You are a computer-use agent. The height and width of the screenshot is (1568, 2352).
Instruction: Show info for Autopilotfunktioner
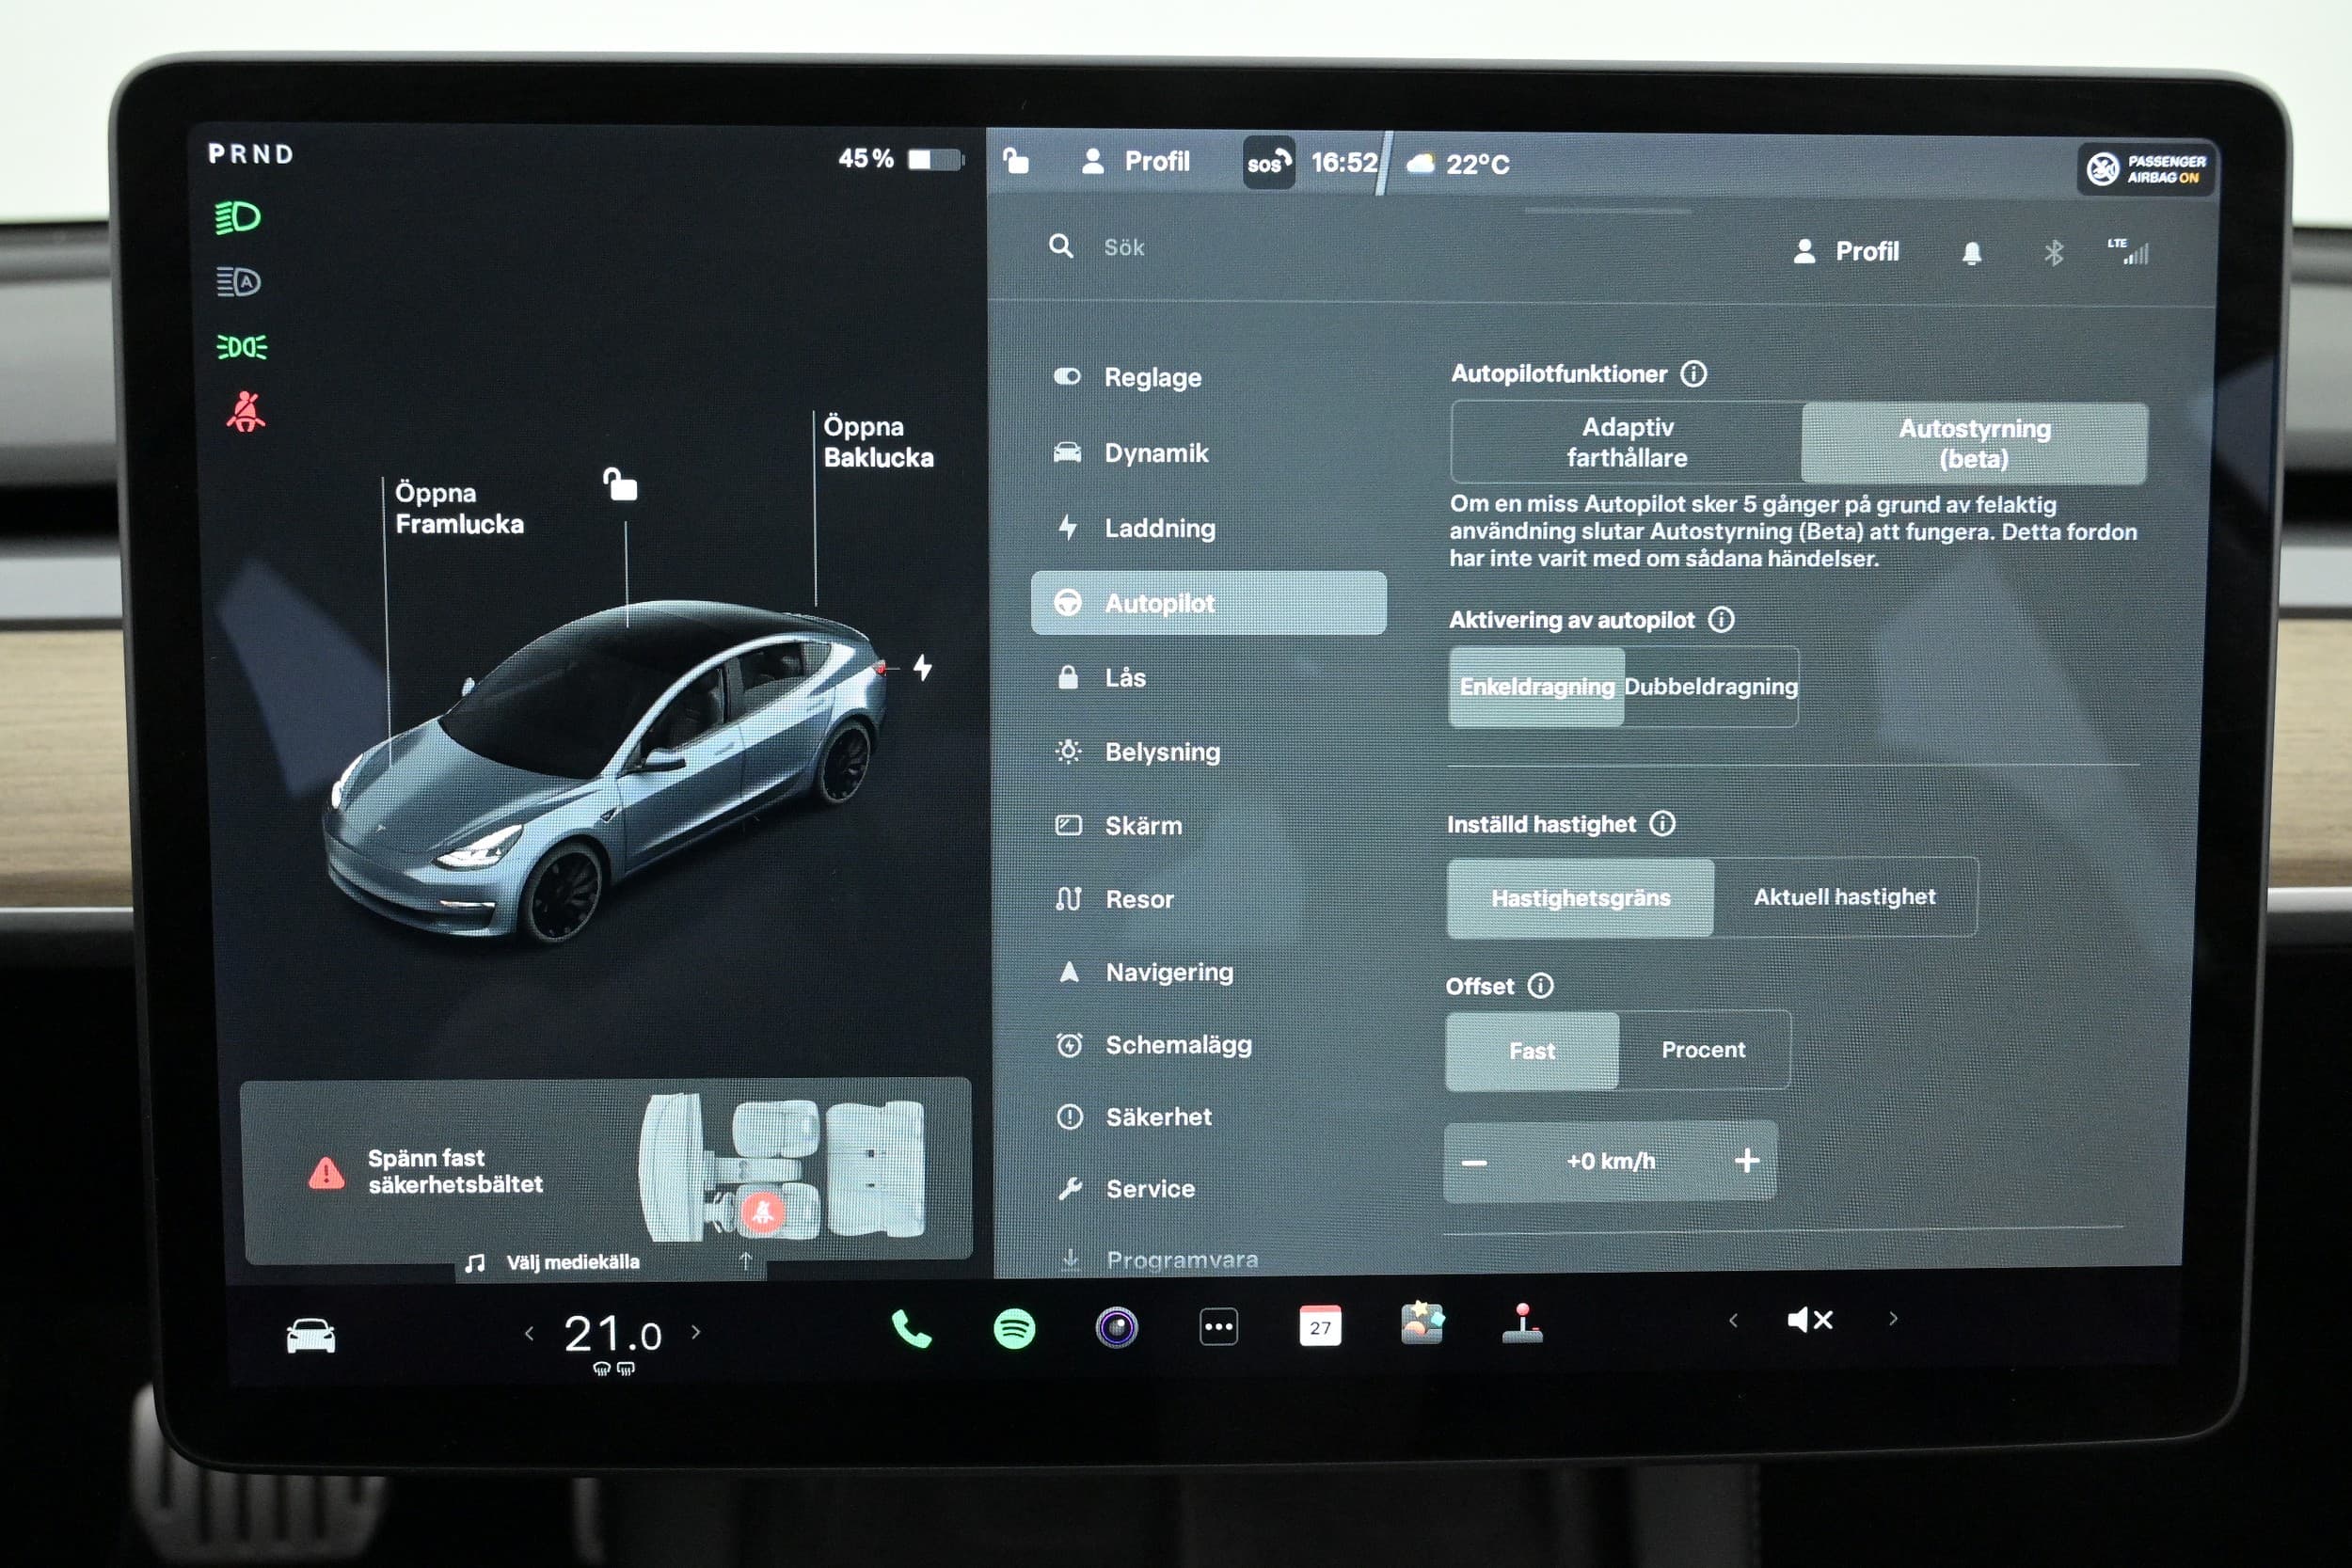pyautogui.click(x=1693, y=374)
